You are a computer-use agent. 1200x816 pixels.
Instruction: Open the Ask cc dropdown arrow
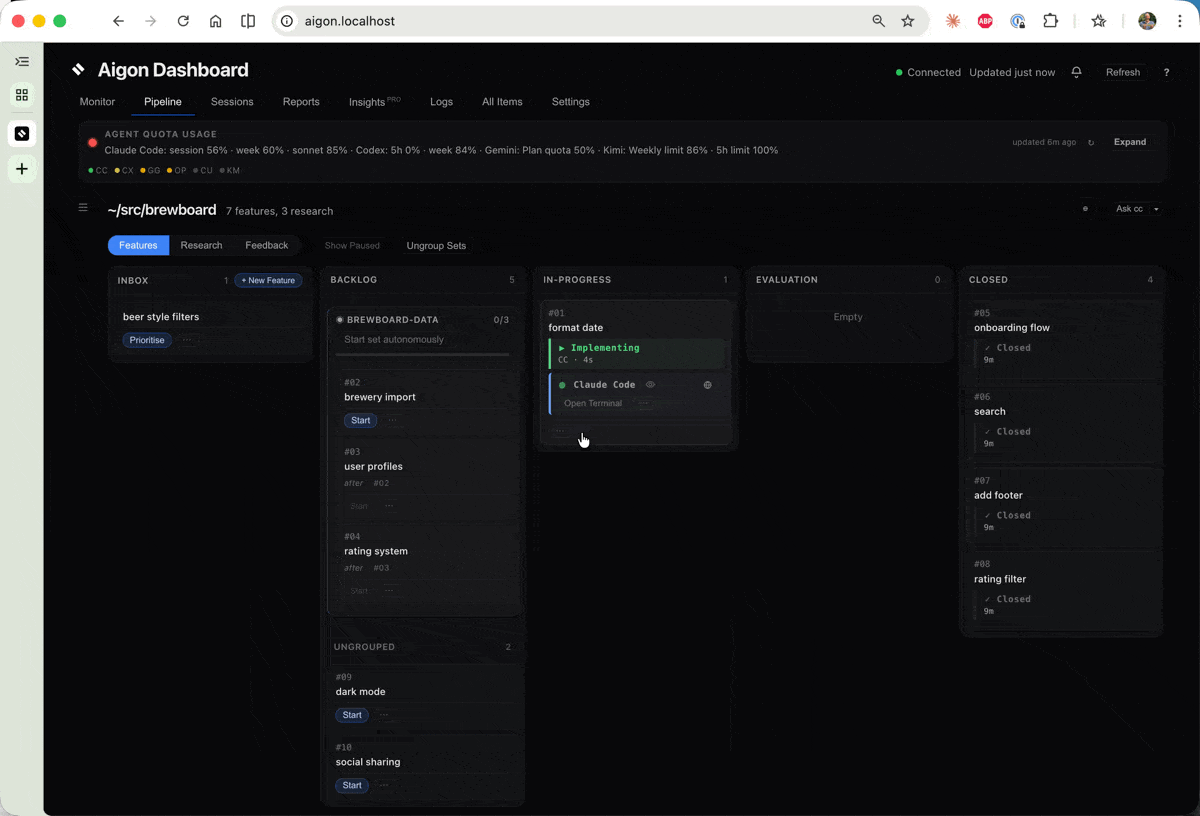click(1156, 209)
